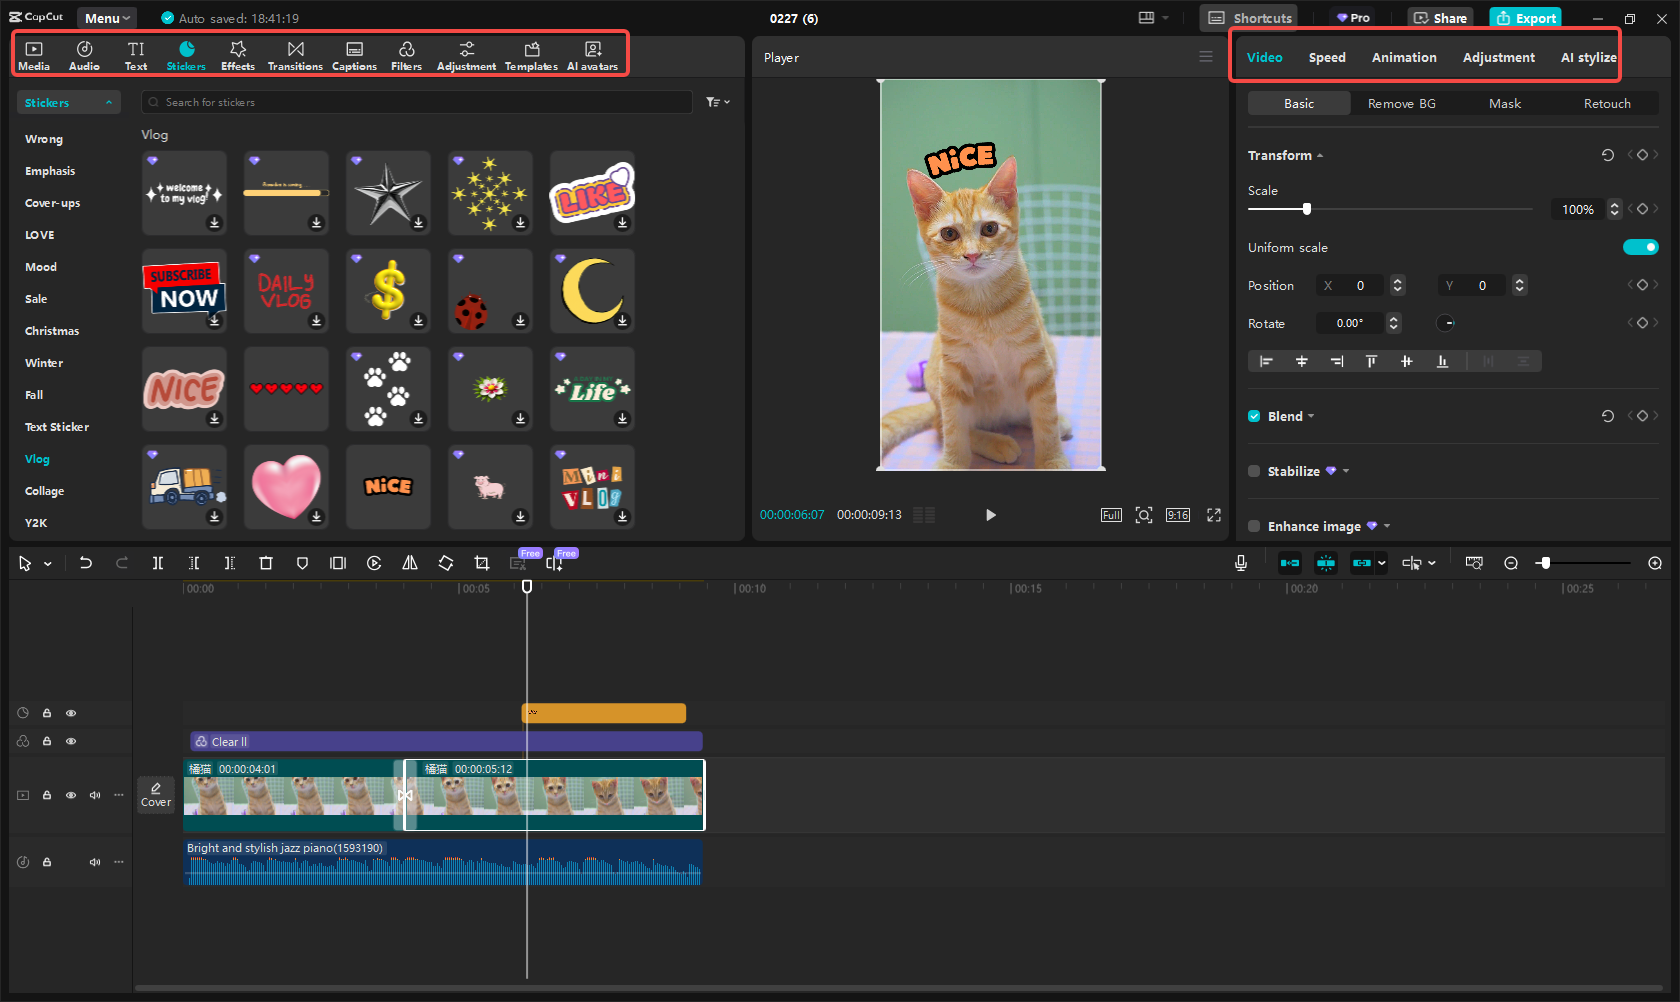
Task: Select the Effects panel icon
Action: point(237,54)
